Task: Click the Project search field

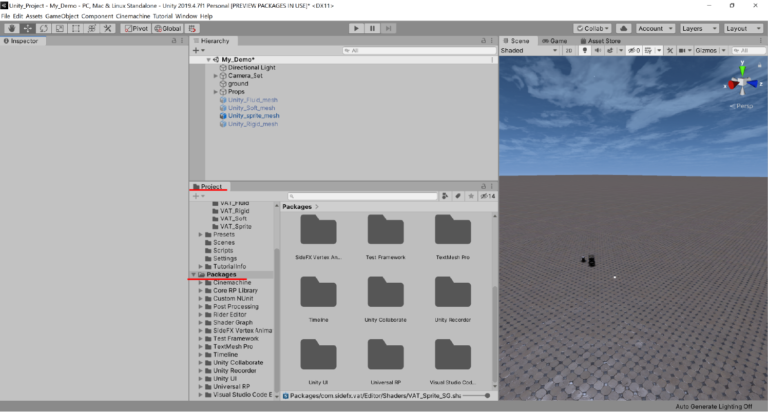Action: click(362, 196)
